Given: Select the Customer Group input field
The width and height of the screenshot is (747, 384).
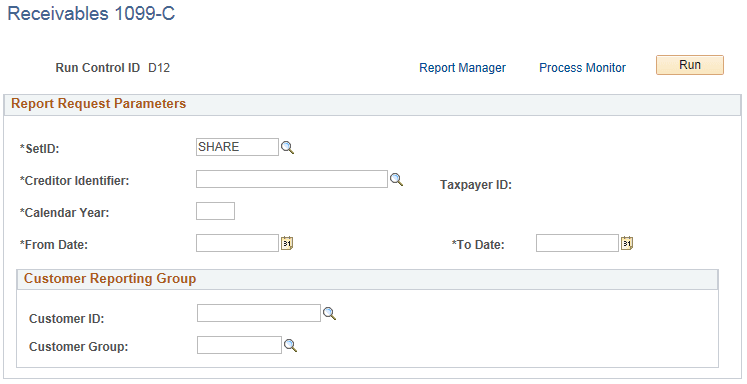Looking at the screenshot, I should (239, 345).
